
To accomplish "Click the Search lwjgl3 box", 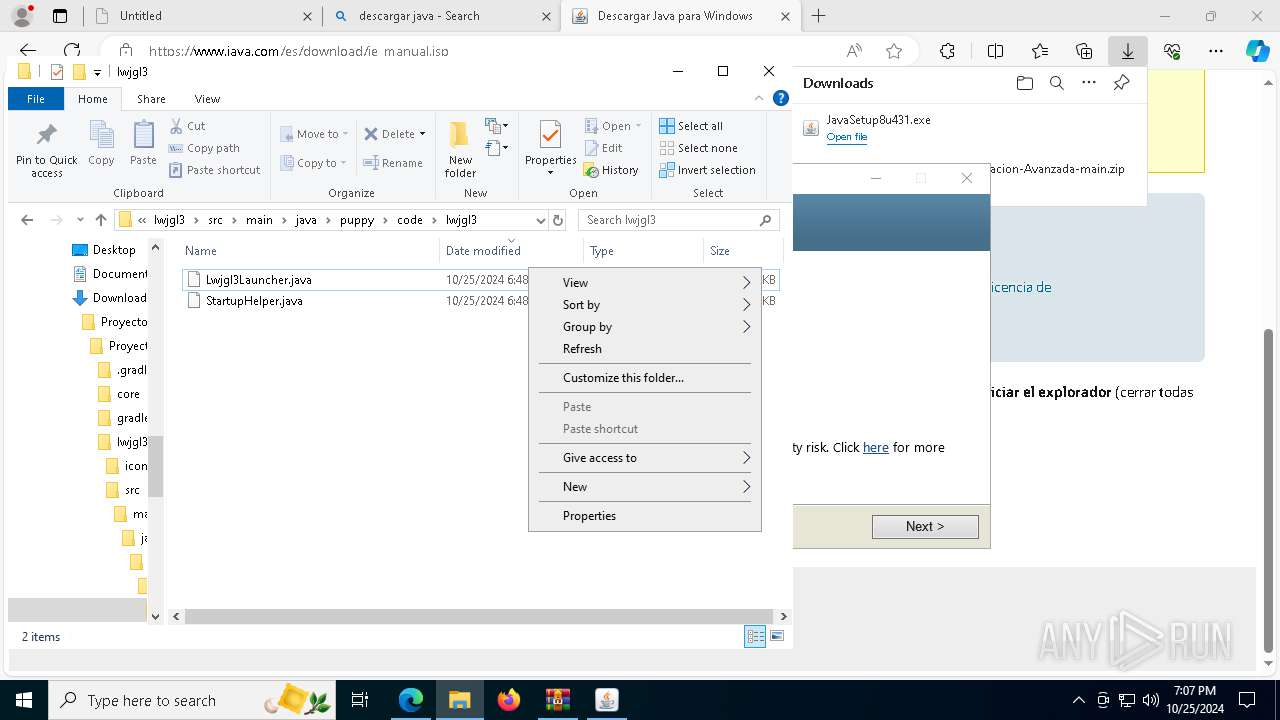I will tap(678, 220).
